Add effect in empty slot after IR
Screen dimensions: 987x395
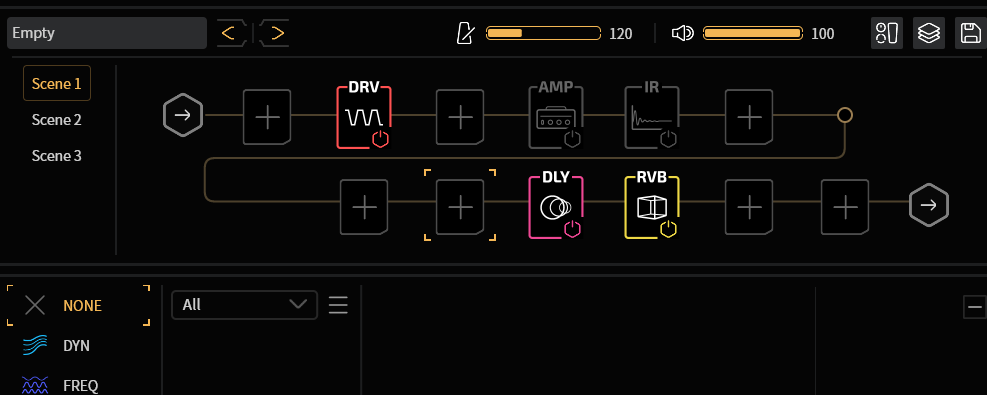pos(749,117)
